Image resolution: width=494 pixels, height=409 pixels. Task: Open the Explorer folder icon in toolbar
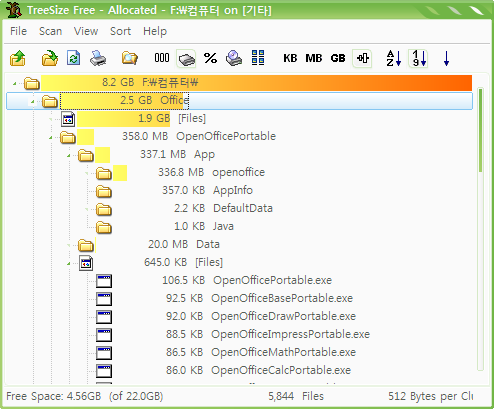coord(130,58)
